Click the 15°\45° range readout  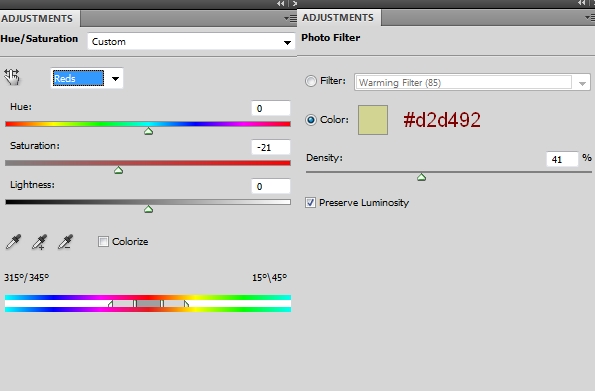tap(269, 277)
